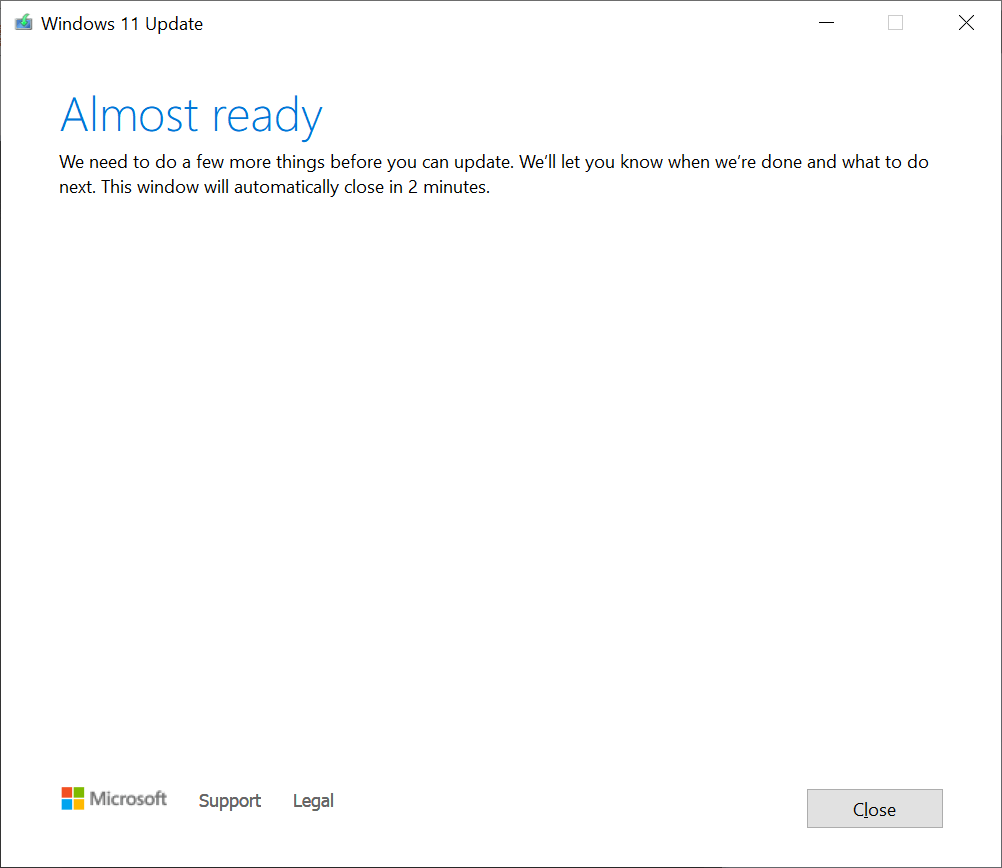Open the Support link
This screenshot has width=1002, height=868.
pos(229,801)
